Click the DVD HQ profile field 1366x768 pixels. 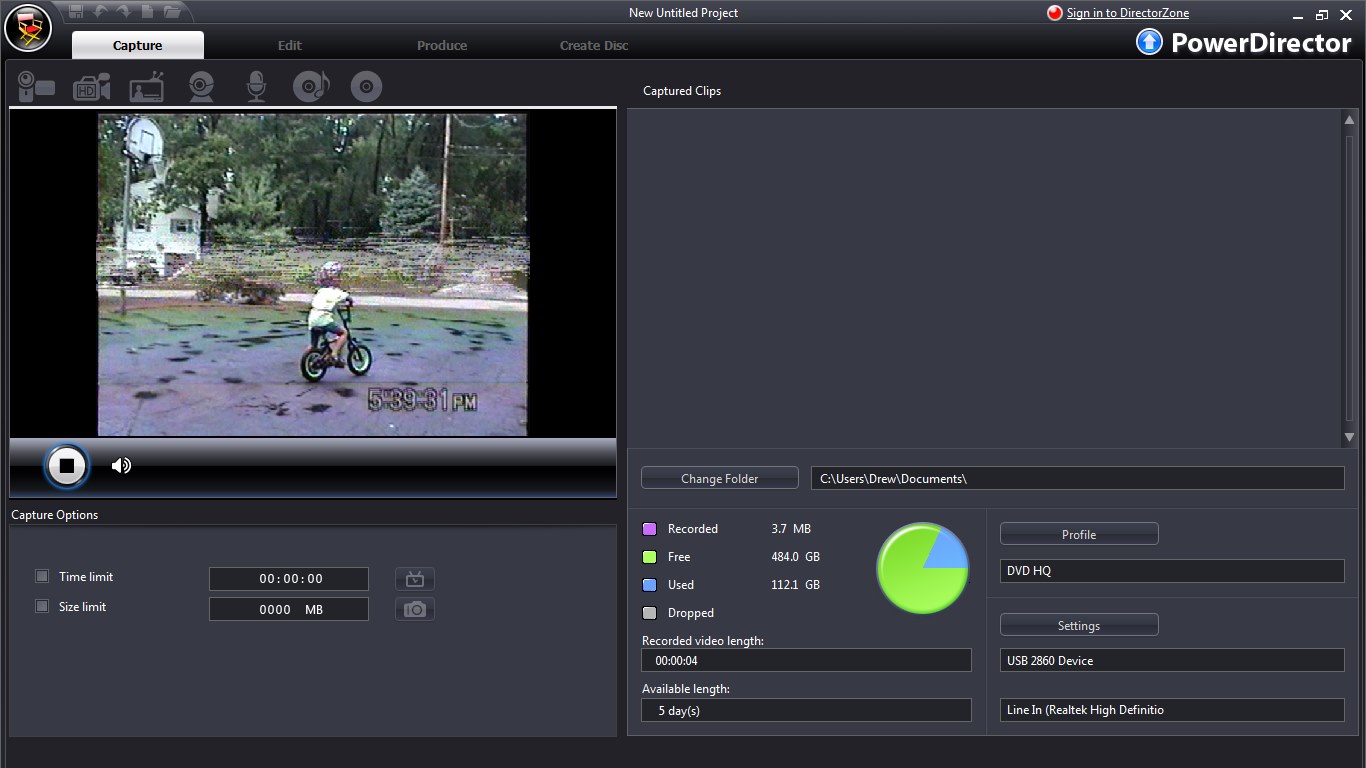[1172, 570]
